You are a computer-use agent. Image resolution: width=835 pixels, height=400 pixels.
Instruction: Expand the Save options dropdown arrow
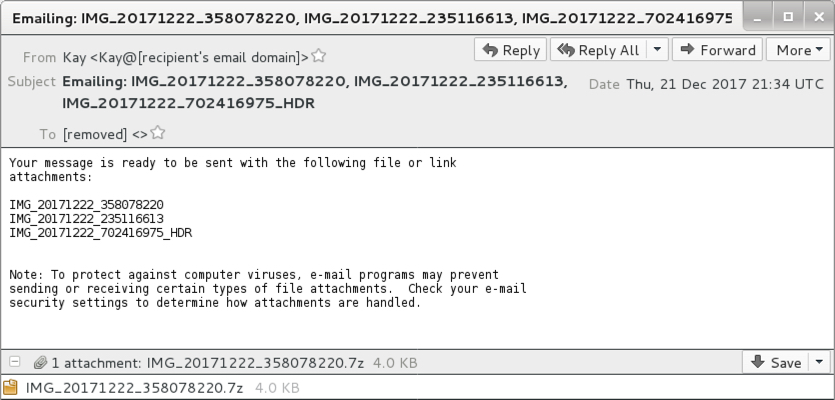pyautogui.click(x=819, y=362)
